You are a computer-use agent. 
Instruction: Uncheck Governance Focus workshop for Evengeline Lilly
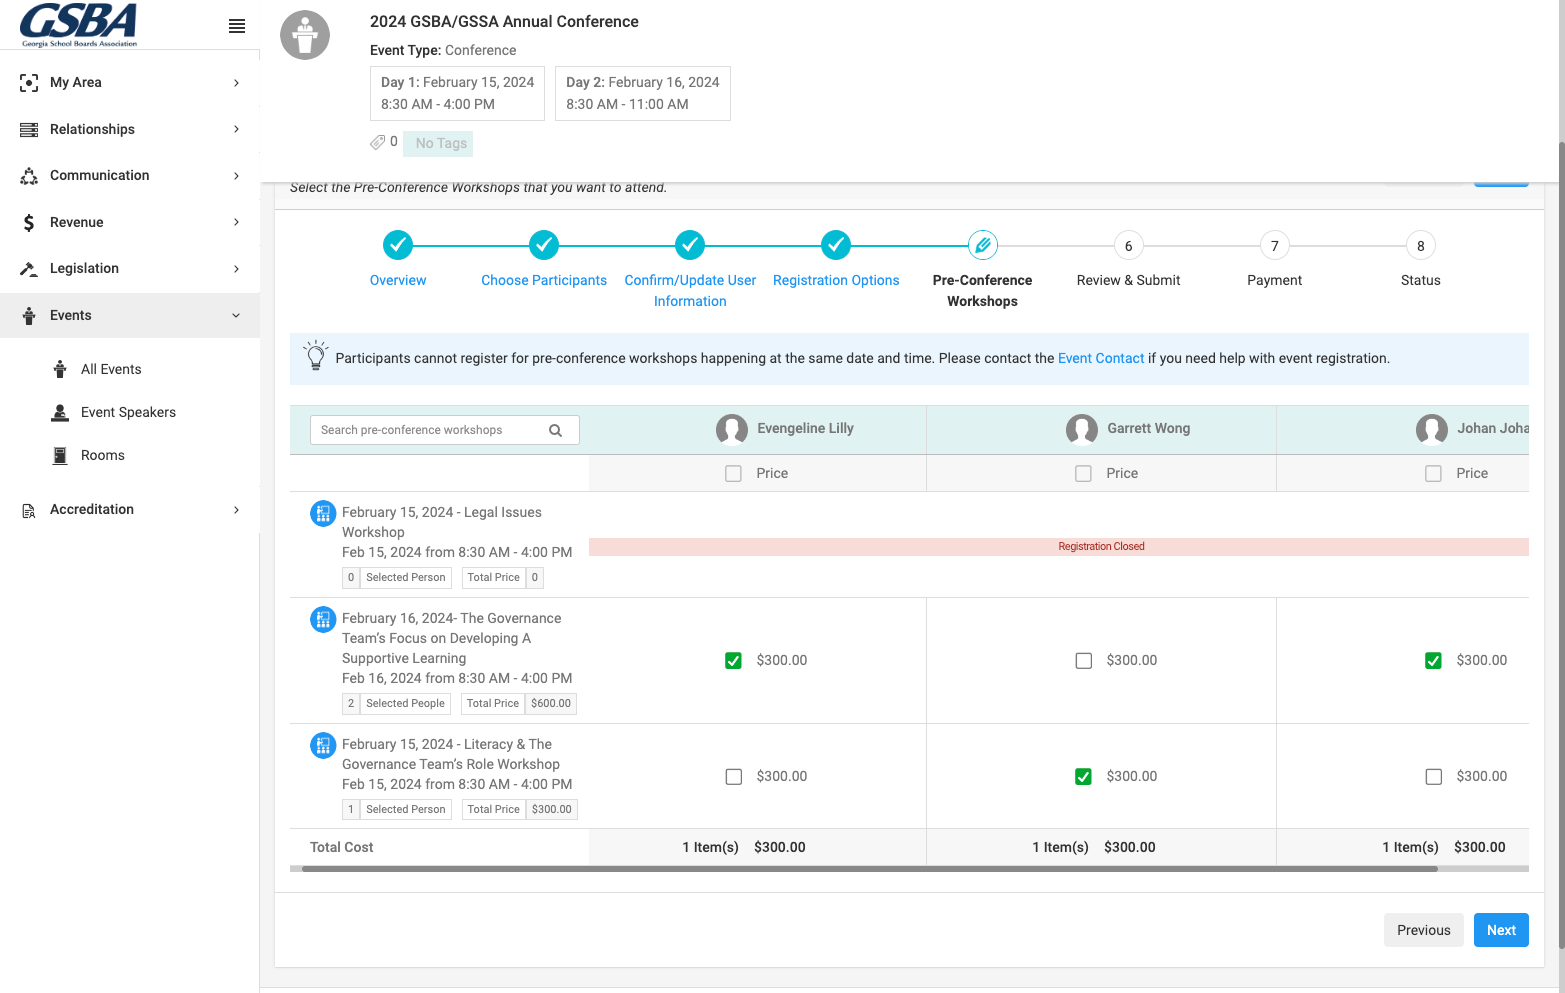coord(734,661)
